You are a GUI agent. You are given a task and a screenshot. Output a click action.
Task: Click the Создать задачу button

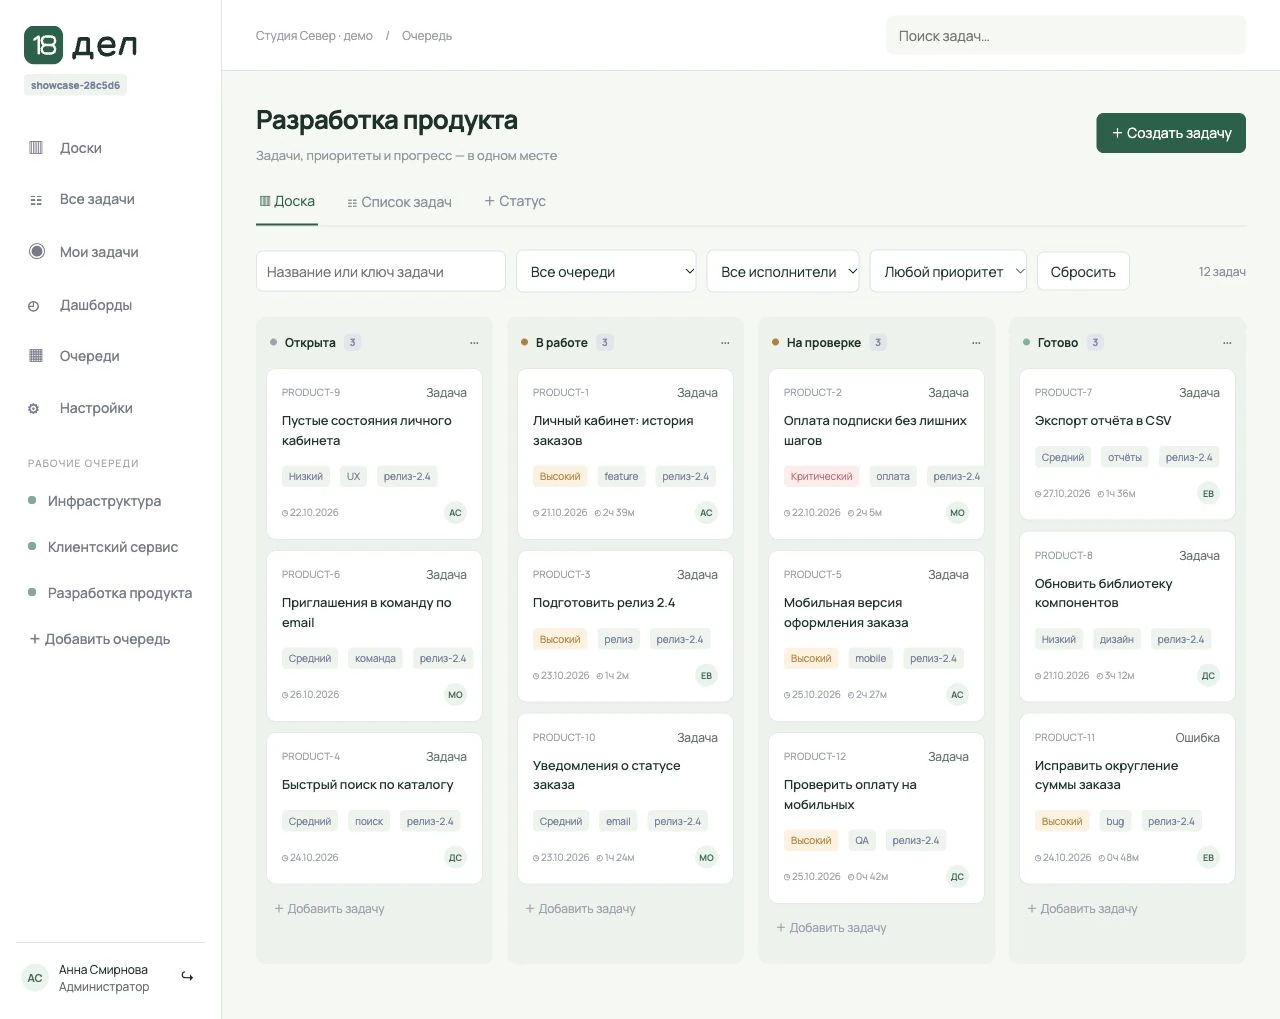pos(1171,133)
